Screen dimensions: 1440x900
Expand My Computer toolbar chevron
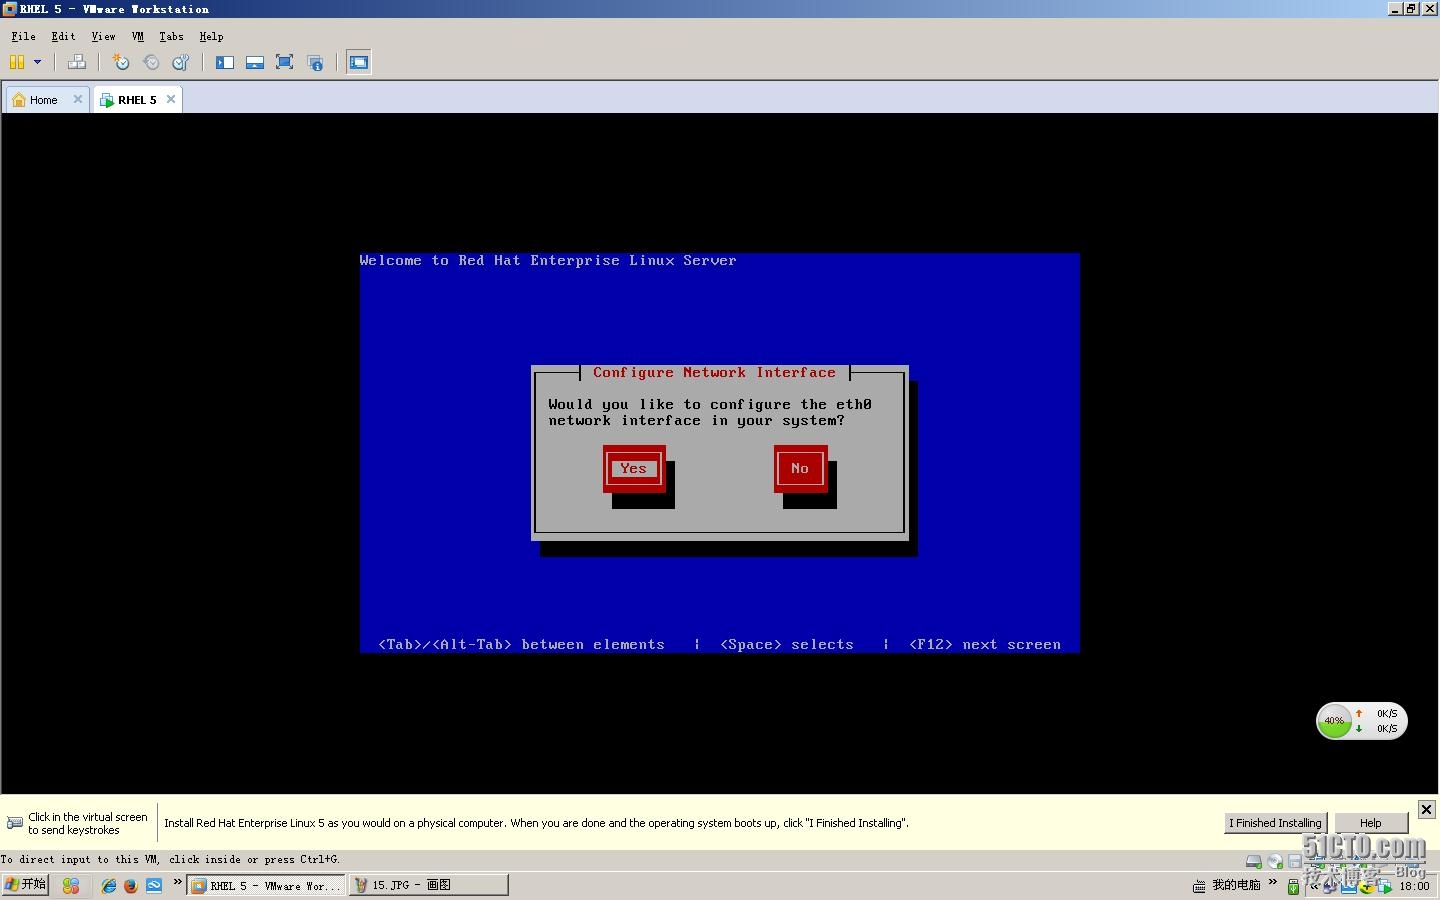(1273, 882)
